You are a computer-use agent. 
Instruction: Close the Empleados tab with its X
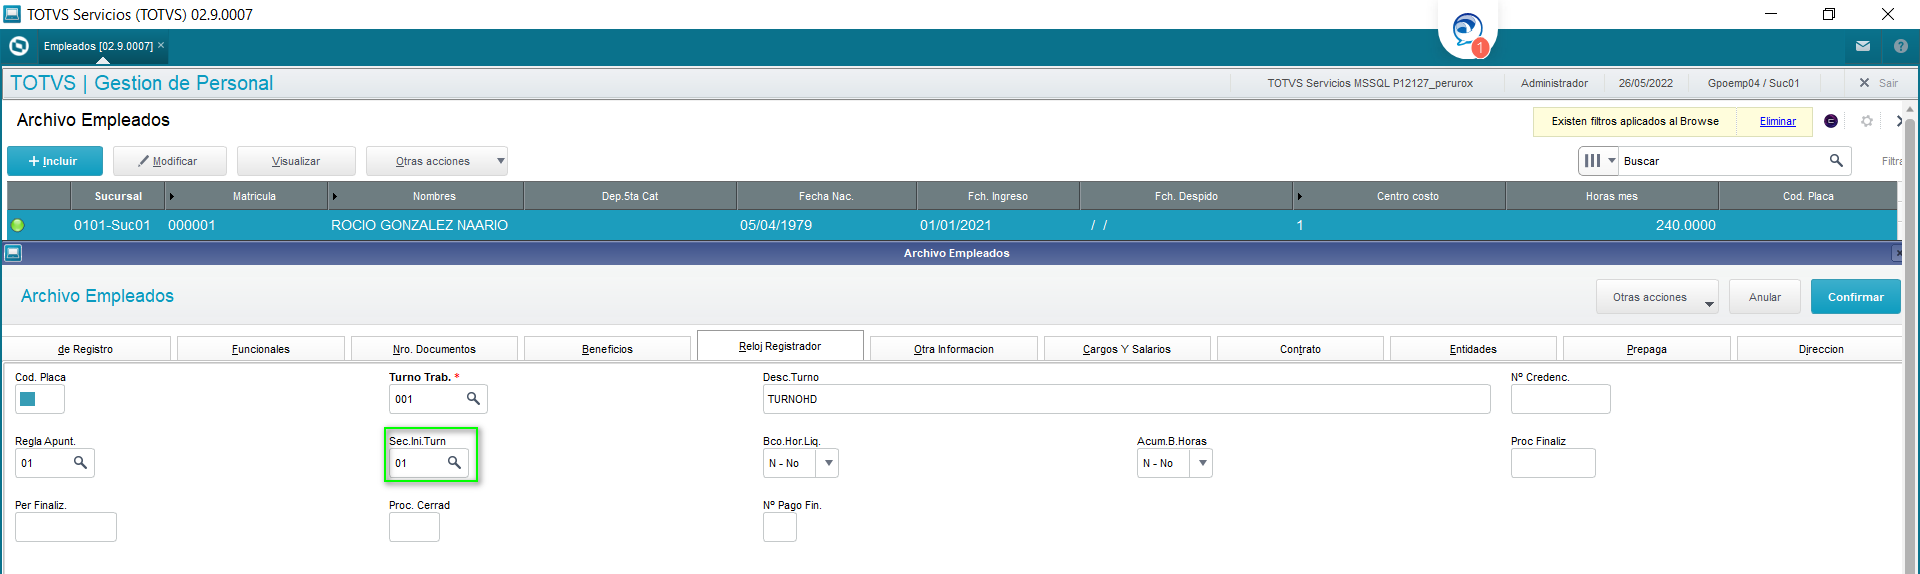161,45
